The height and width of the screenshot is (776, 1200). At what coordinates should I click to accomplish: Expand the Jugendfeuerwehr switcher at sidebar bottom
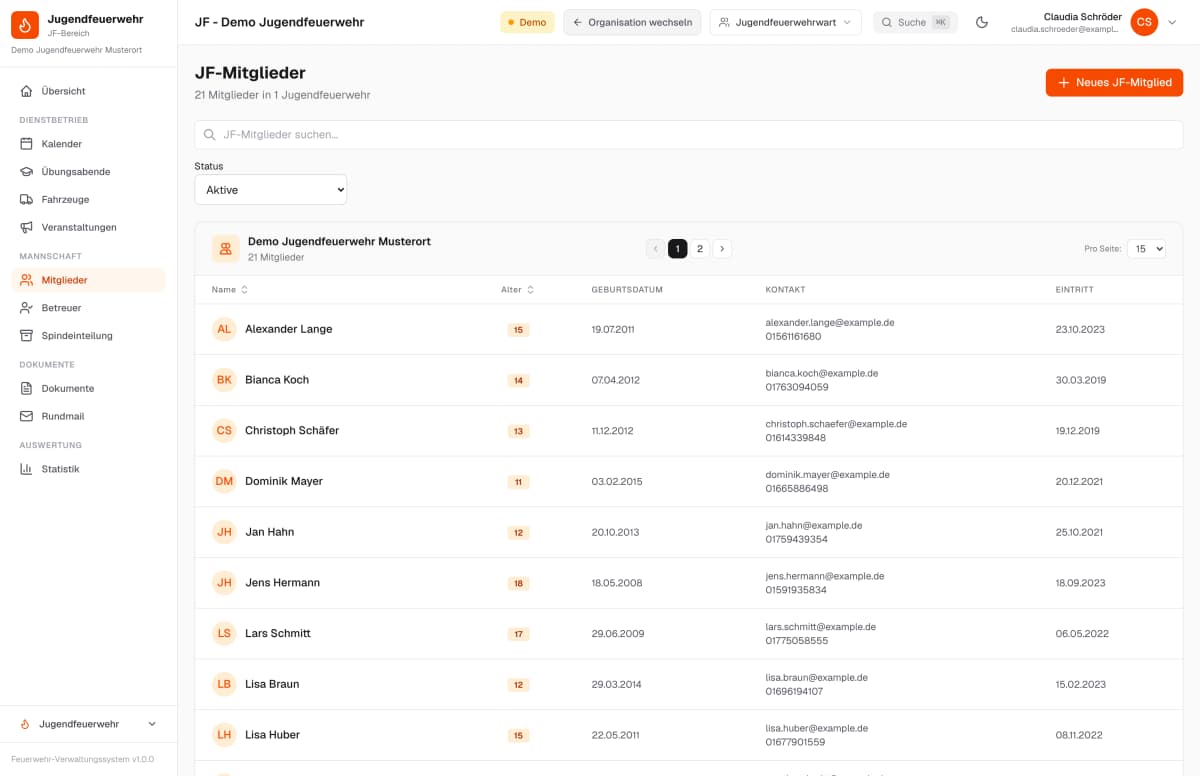click(x=89, y=724)
